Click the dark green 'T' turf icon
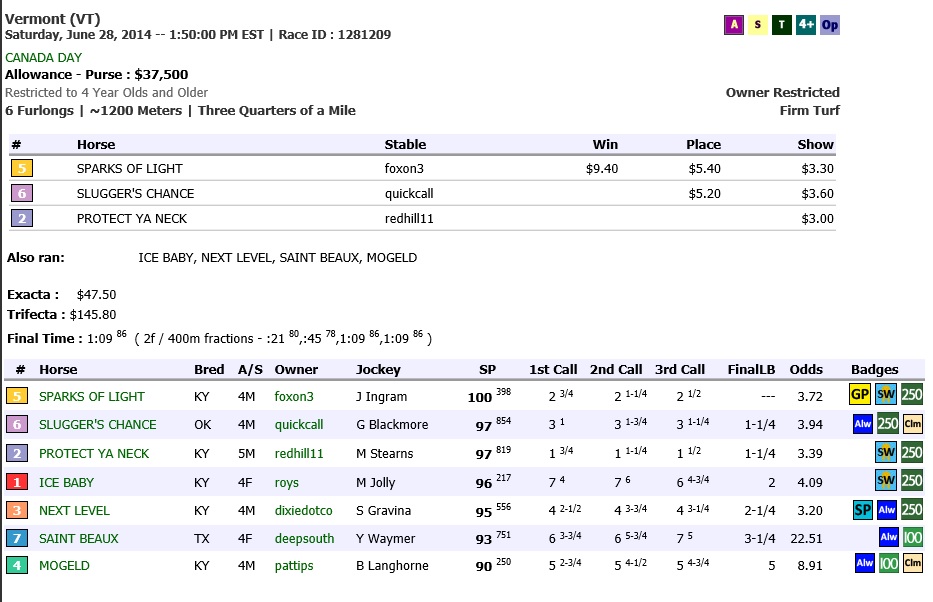This screenshot has height=602, width=933. tap(781, 26)
